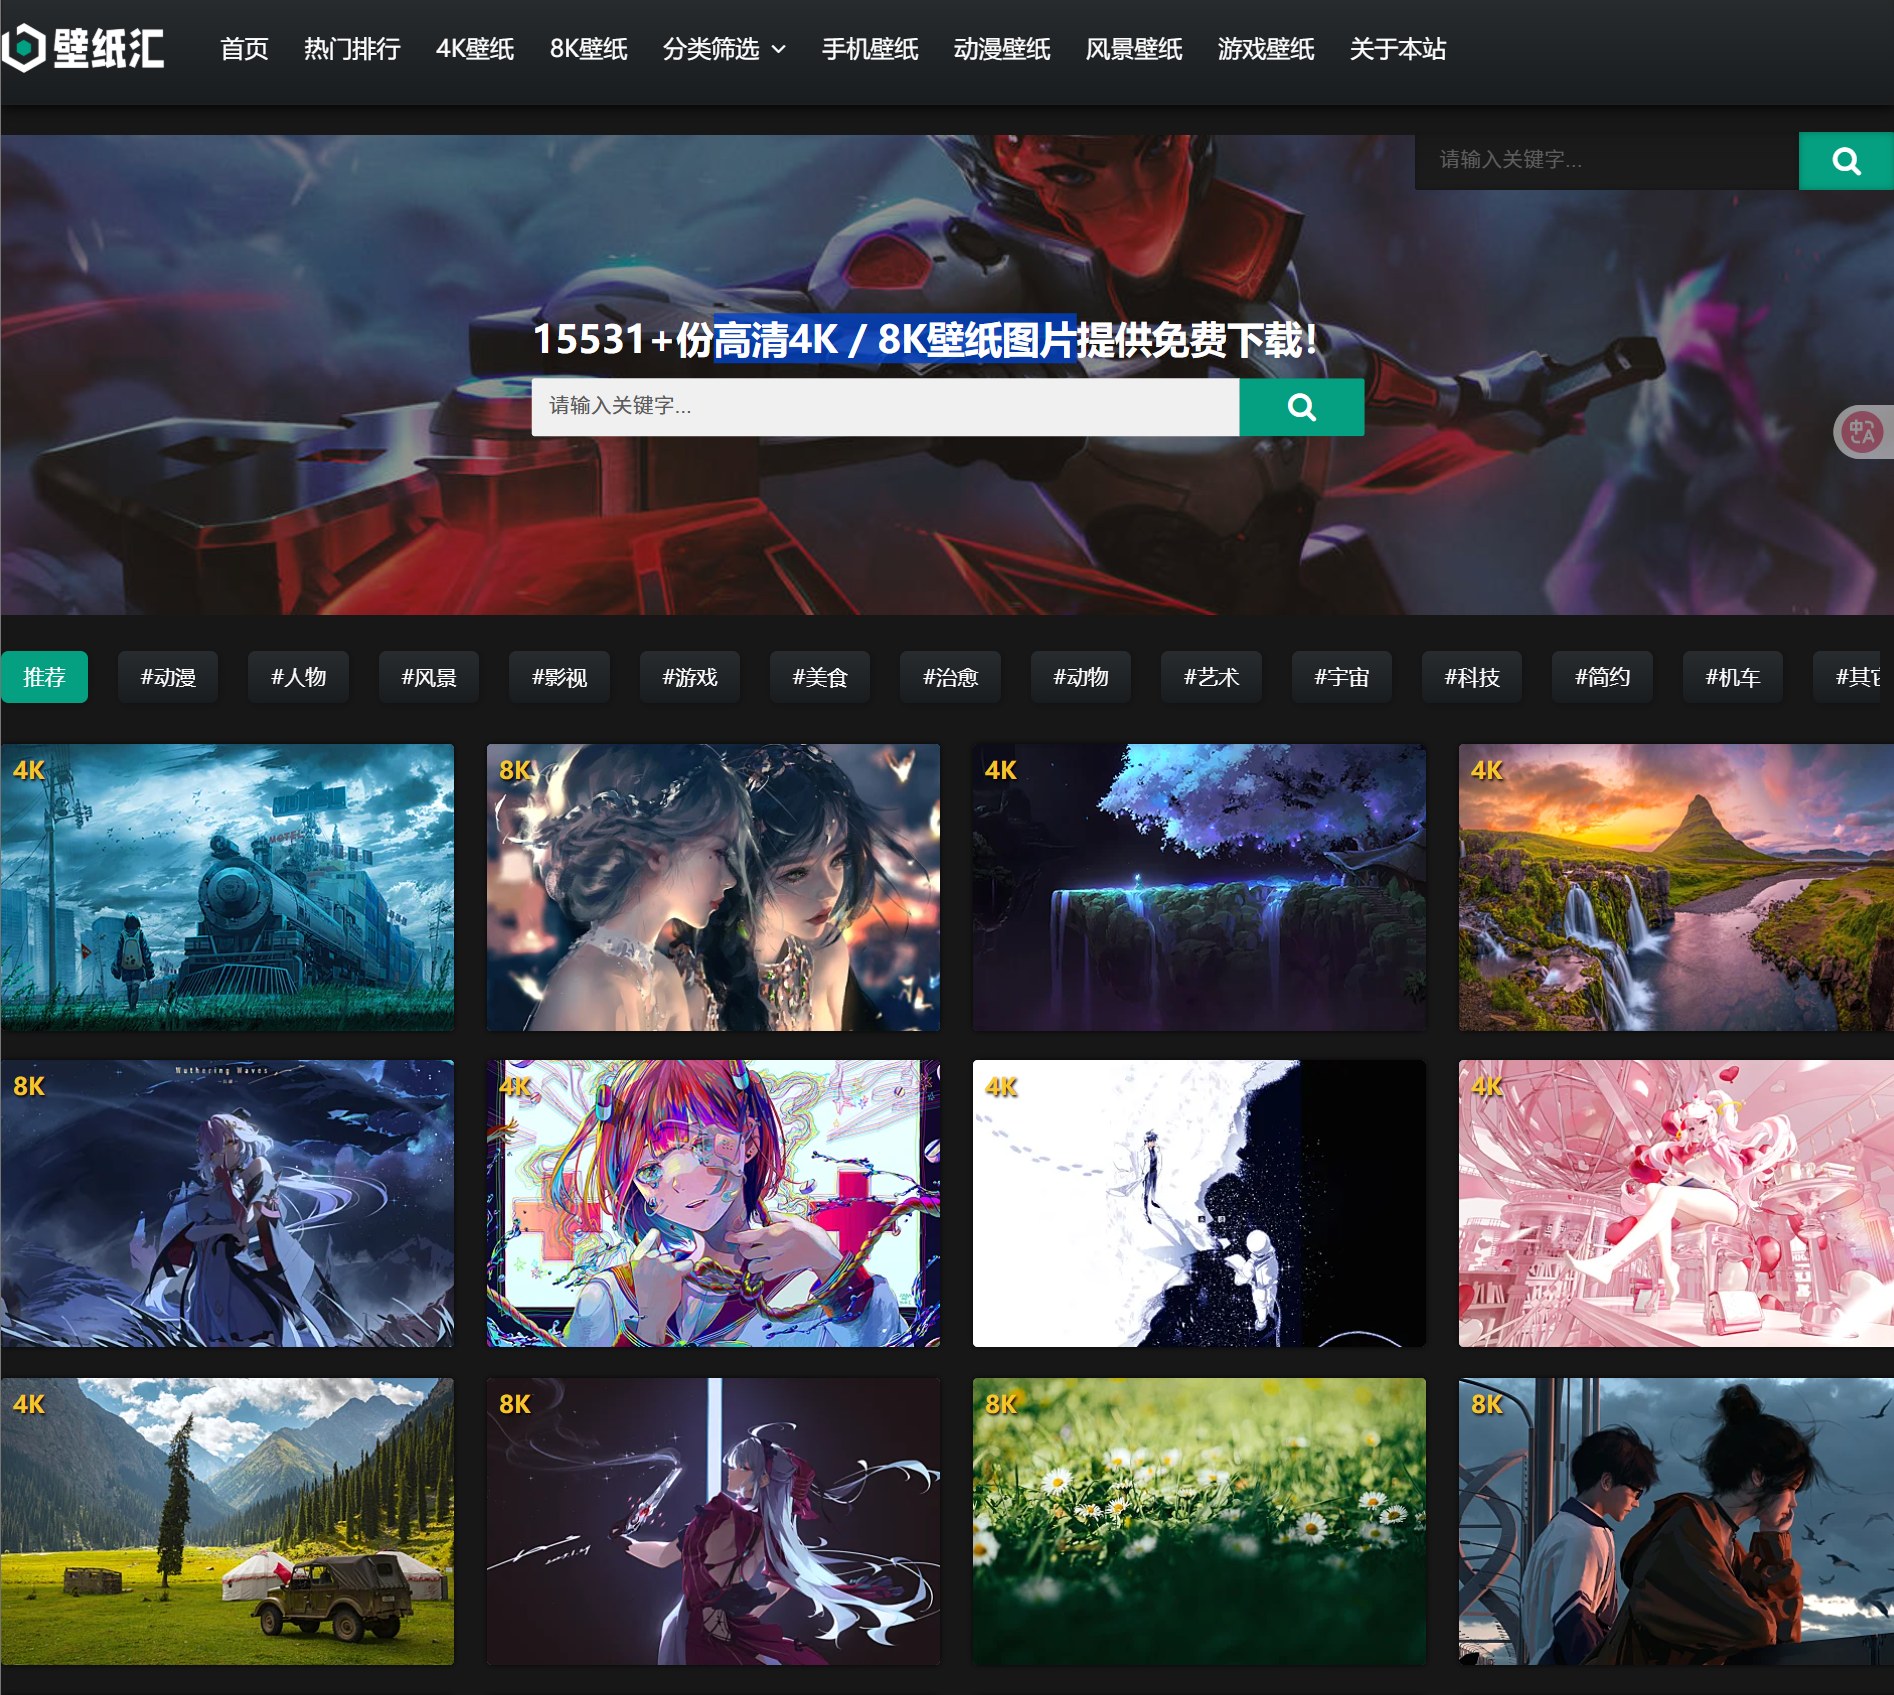
Task: Open the steam train 4K wallpaper thumbnail
Action: 227,886
